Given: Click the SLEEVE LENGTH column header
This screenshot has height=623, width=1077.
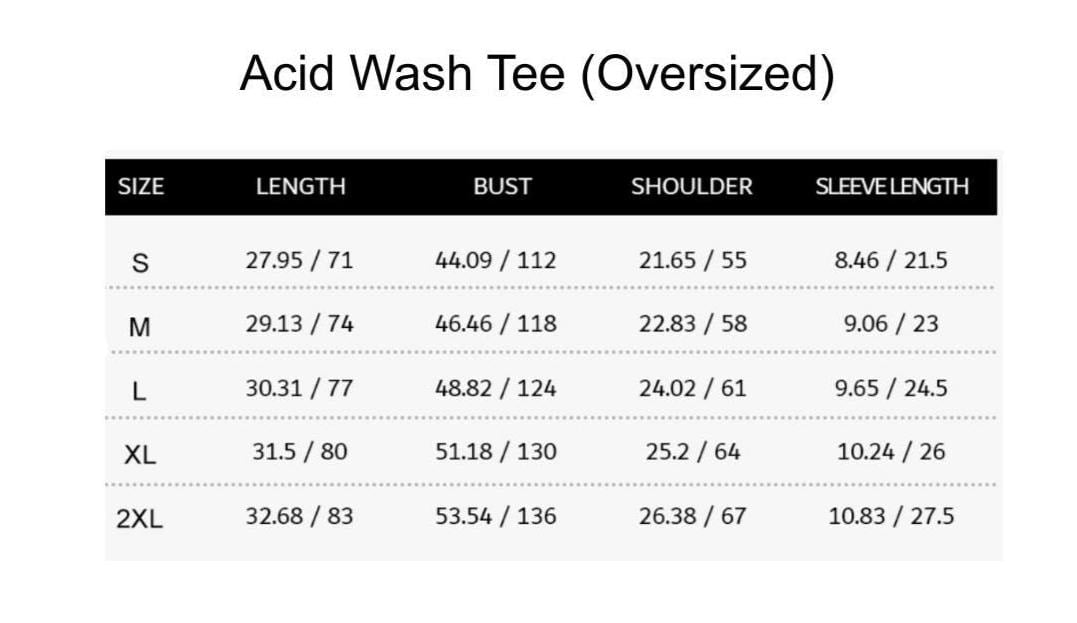Looking at the screenshot, I should coord(891,187).
